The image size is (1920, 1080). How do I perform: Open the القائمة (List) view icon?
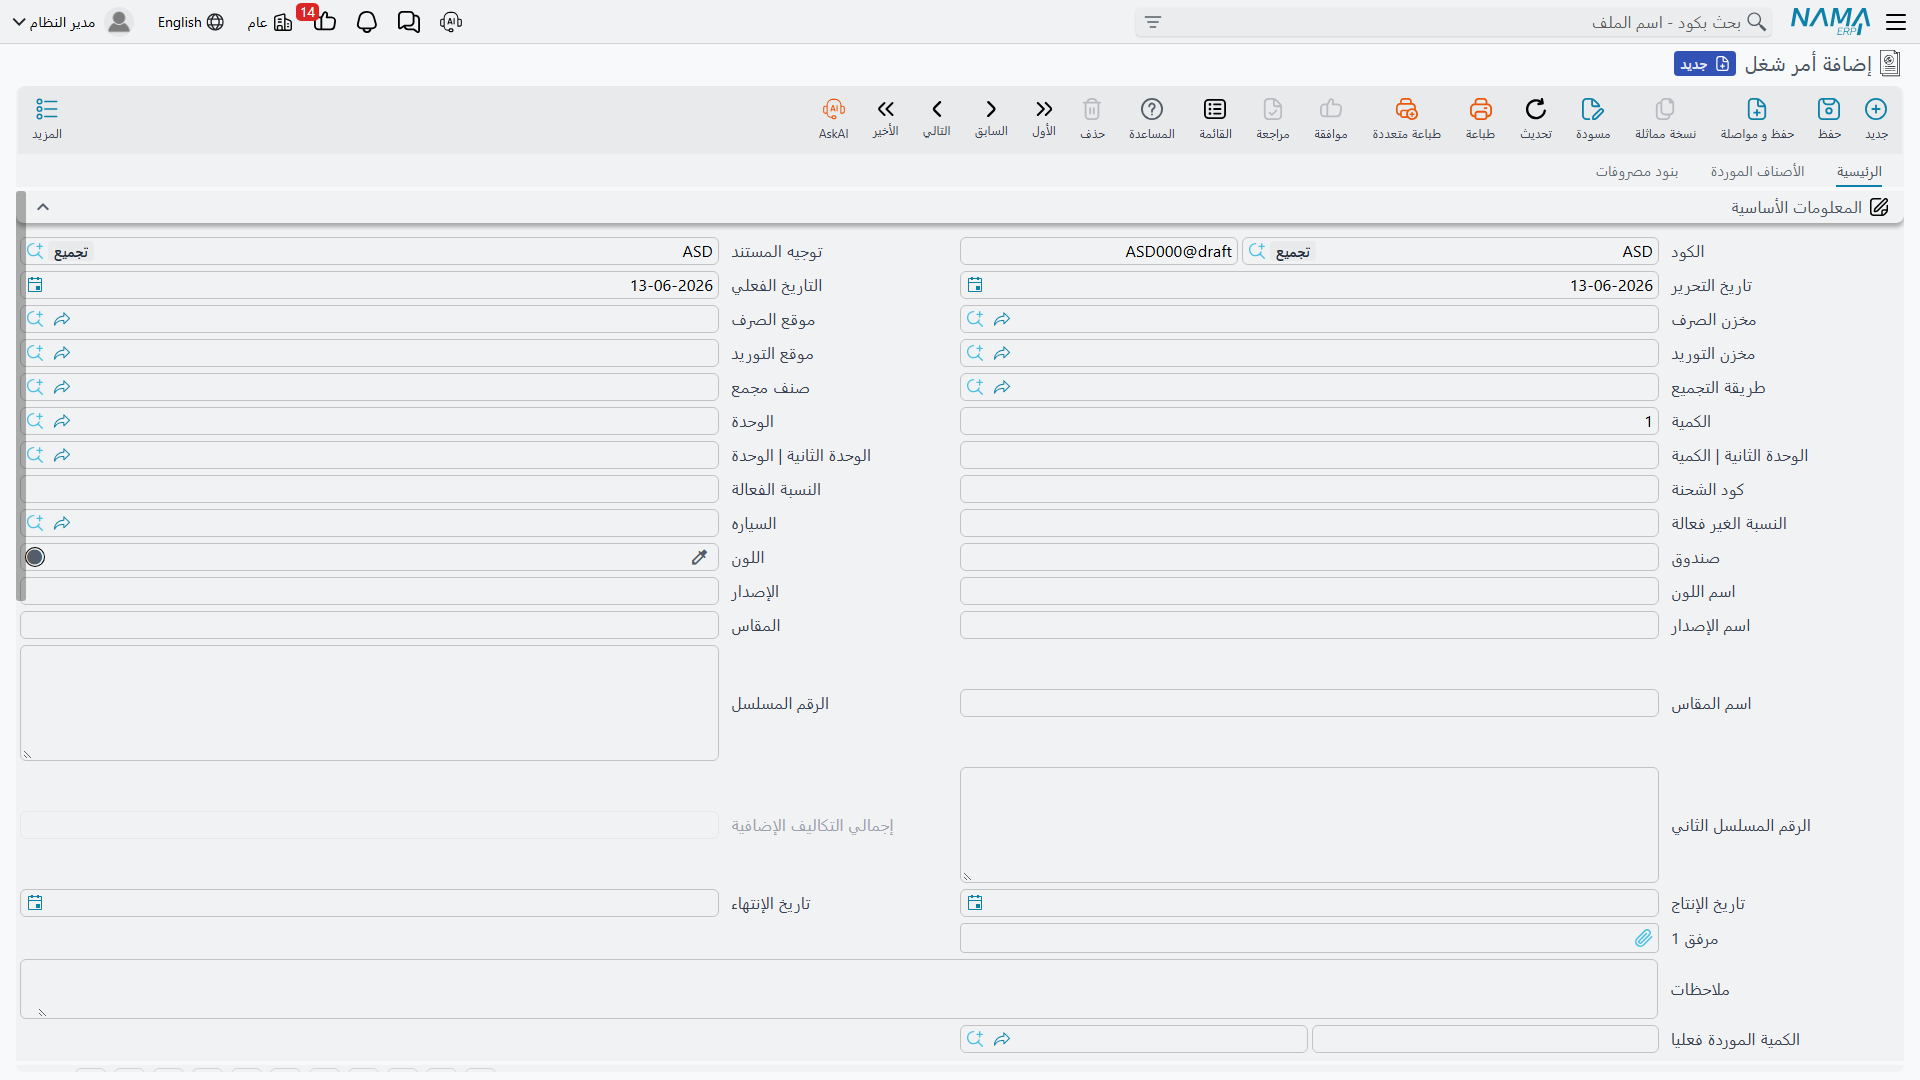click(1215, 109)
